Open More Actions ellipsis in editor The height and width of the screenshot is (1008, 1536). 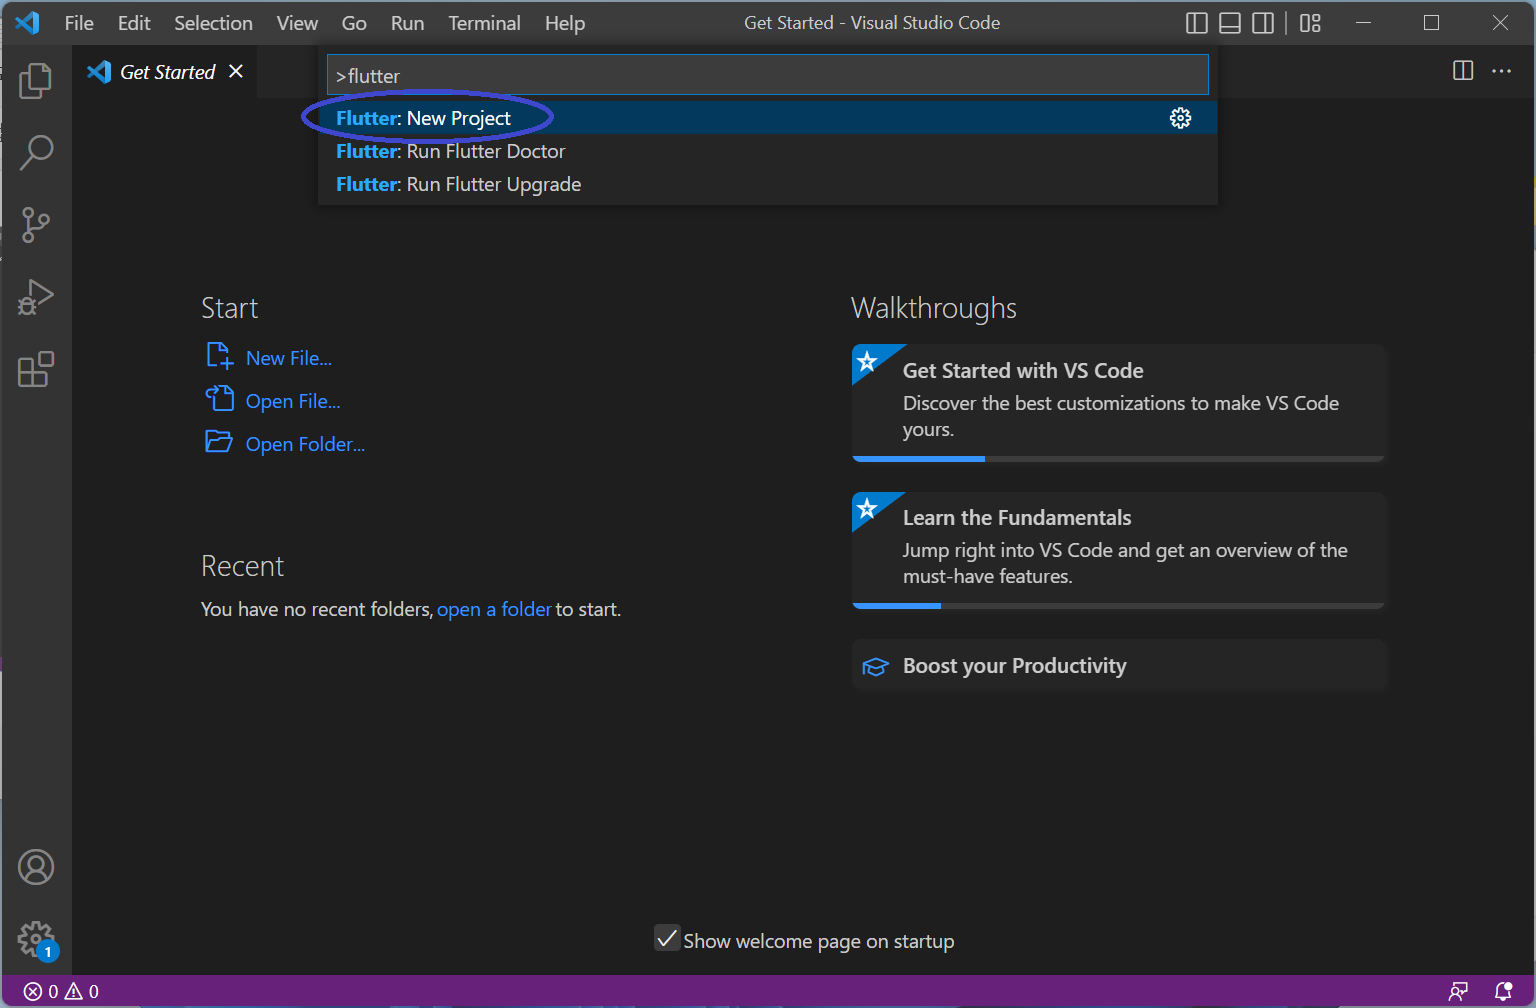[1501, 70]
